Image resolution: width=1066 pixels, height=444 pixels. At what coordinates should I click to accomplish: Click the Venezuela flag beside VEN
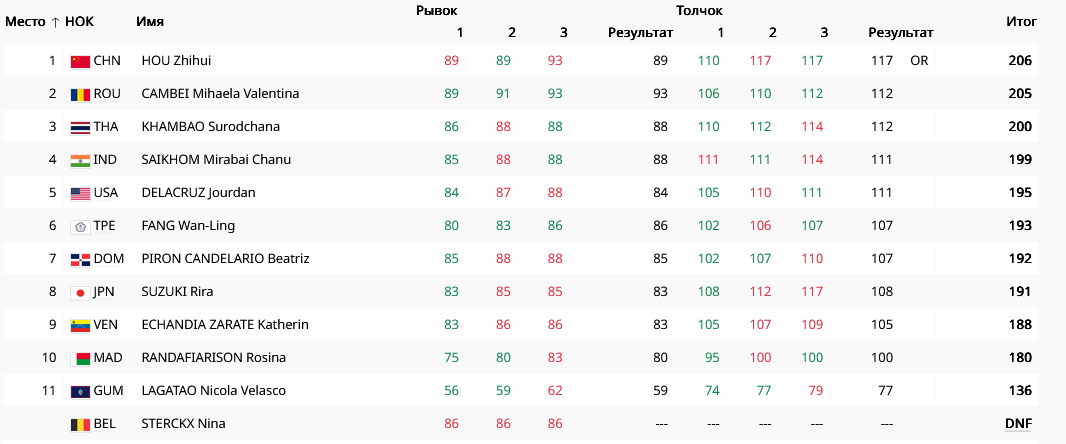point(80,325)
